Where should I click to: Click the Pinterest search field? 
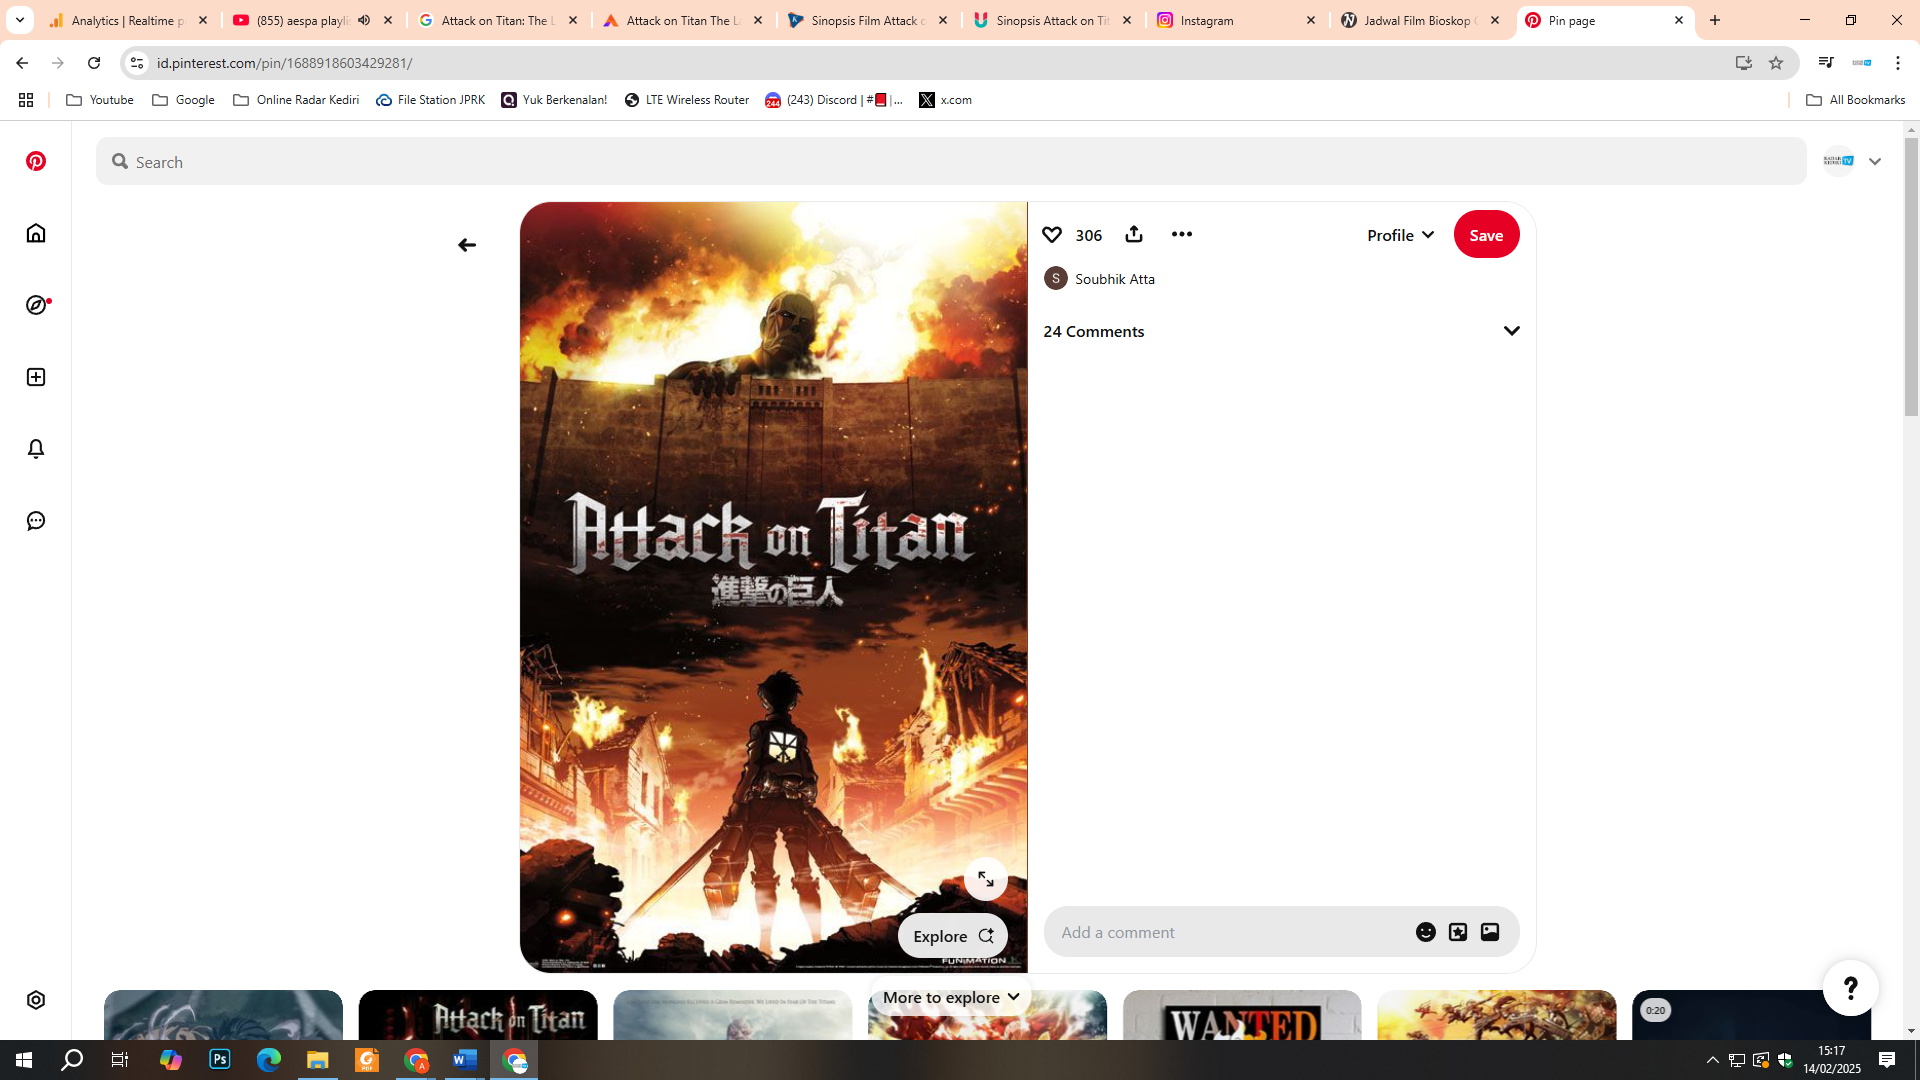[x=951, y=162]
